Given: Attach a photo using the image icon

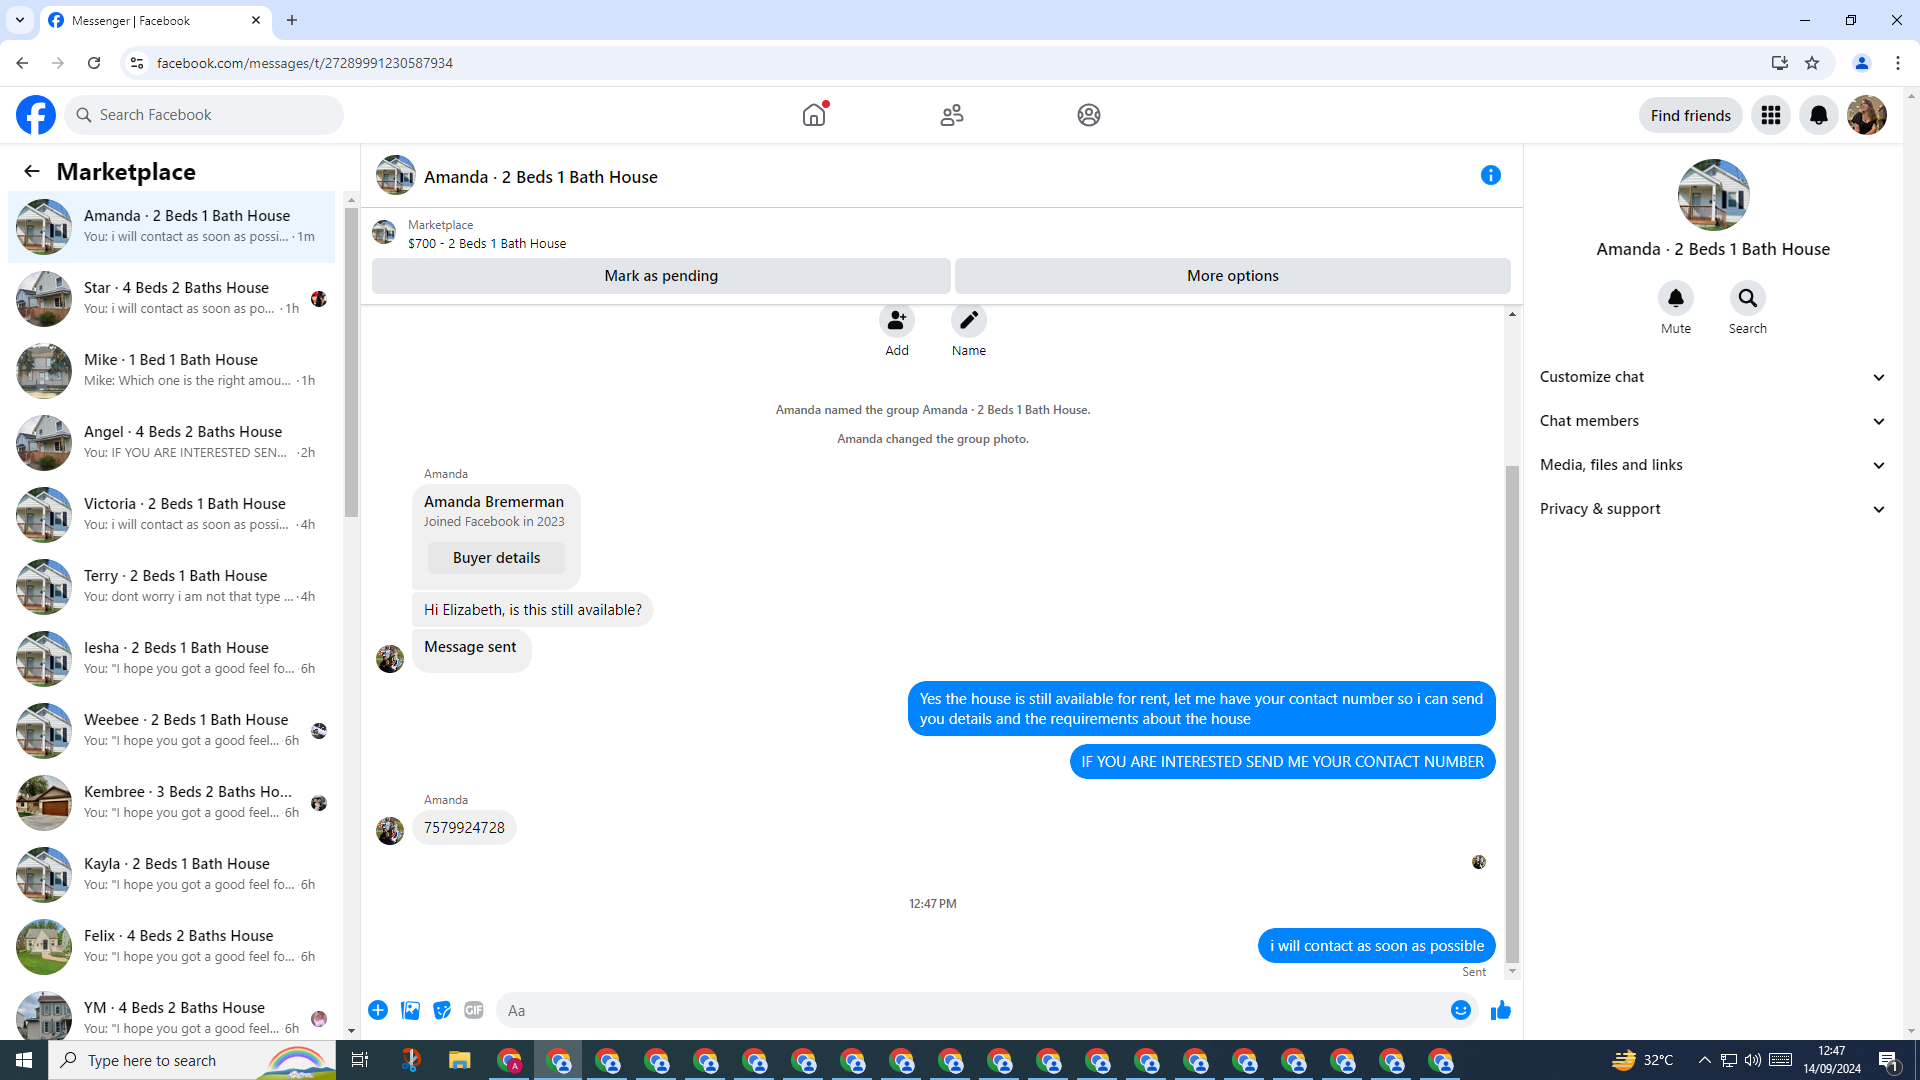Looking at the screenshot, I should pos(410,1010).
